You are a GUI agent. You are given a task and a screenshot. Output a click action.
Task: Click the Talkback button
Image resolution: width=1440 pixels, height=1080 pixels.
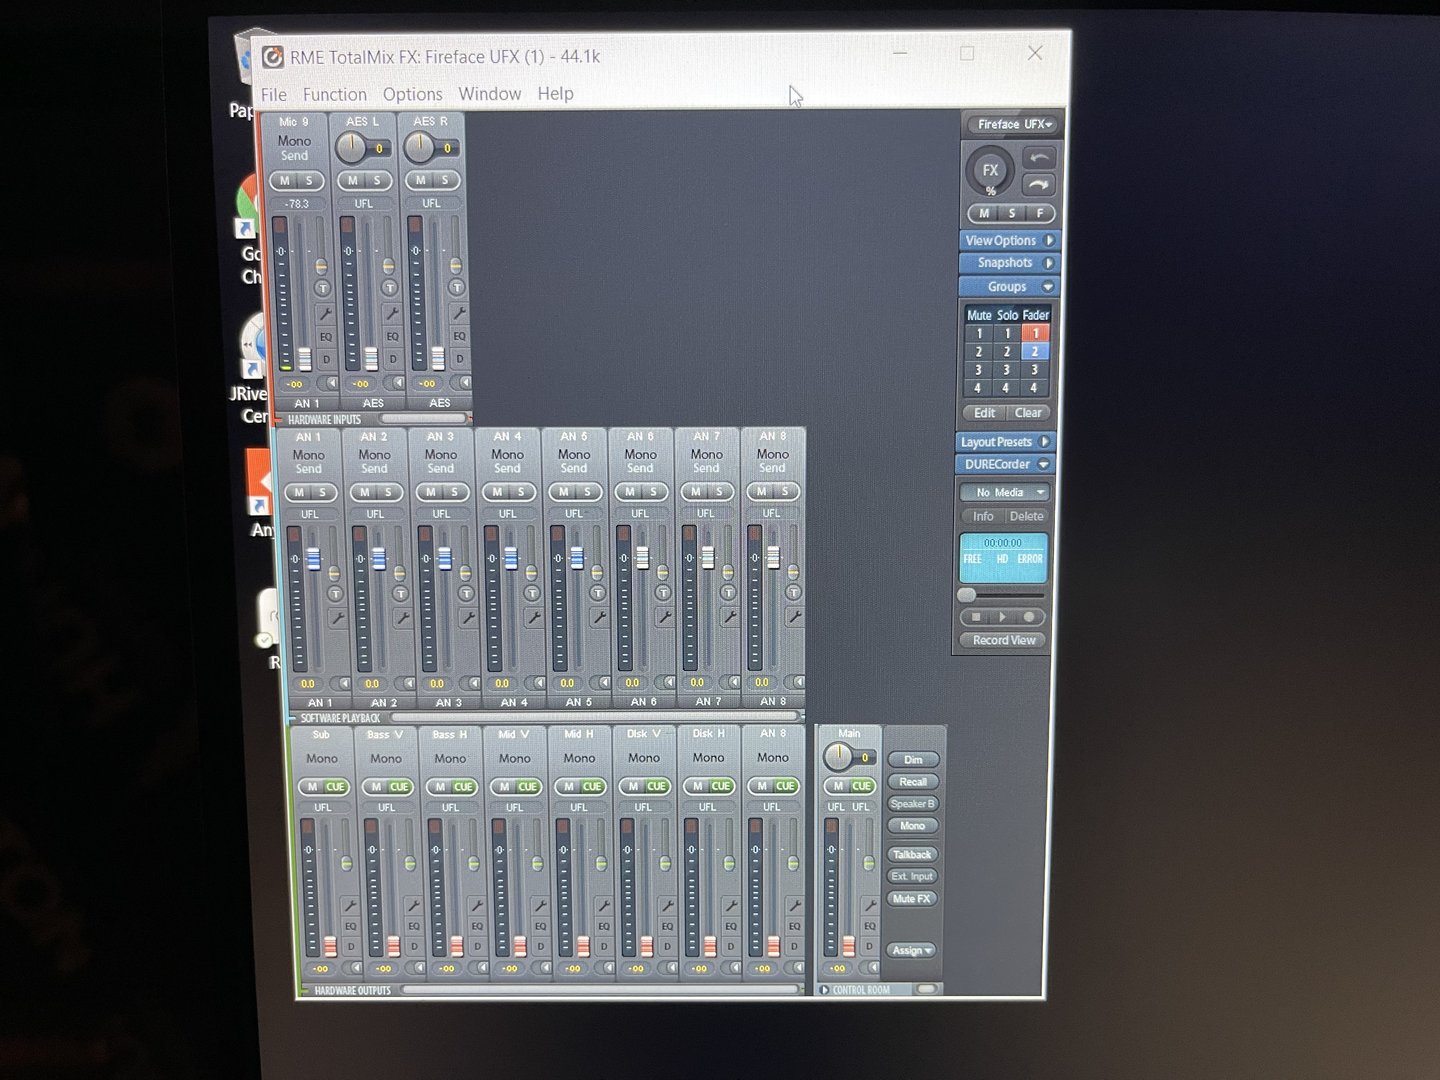912,855
